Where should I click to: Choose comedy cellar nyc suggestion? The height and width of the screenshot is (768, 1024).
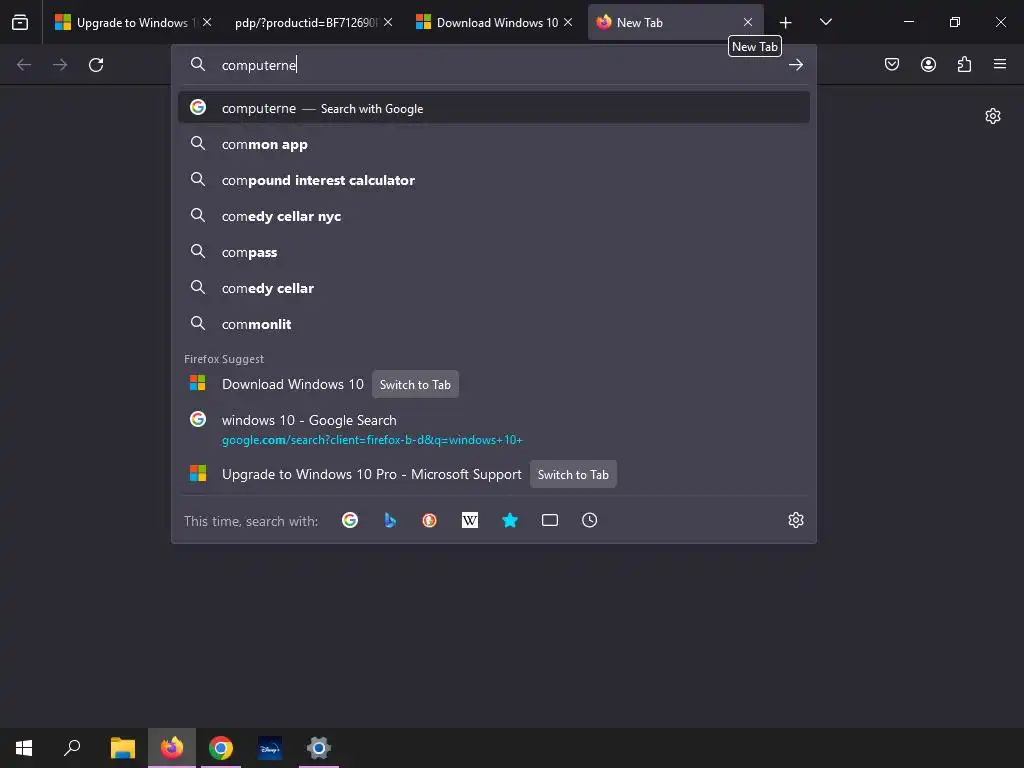(x=494, y=216)
